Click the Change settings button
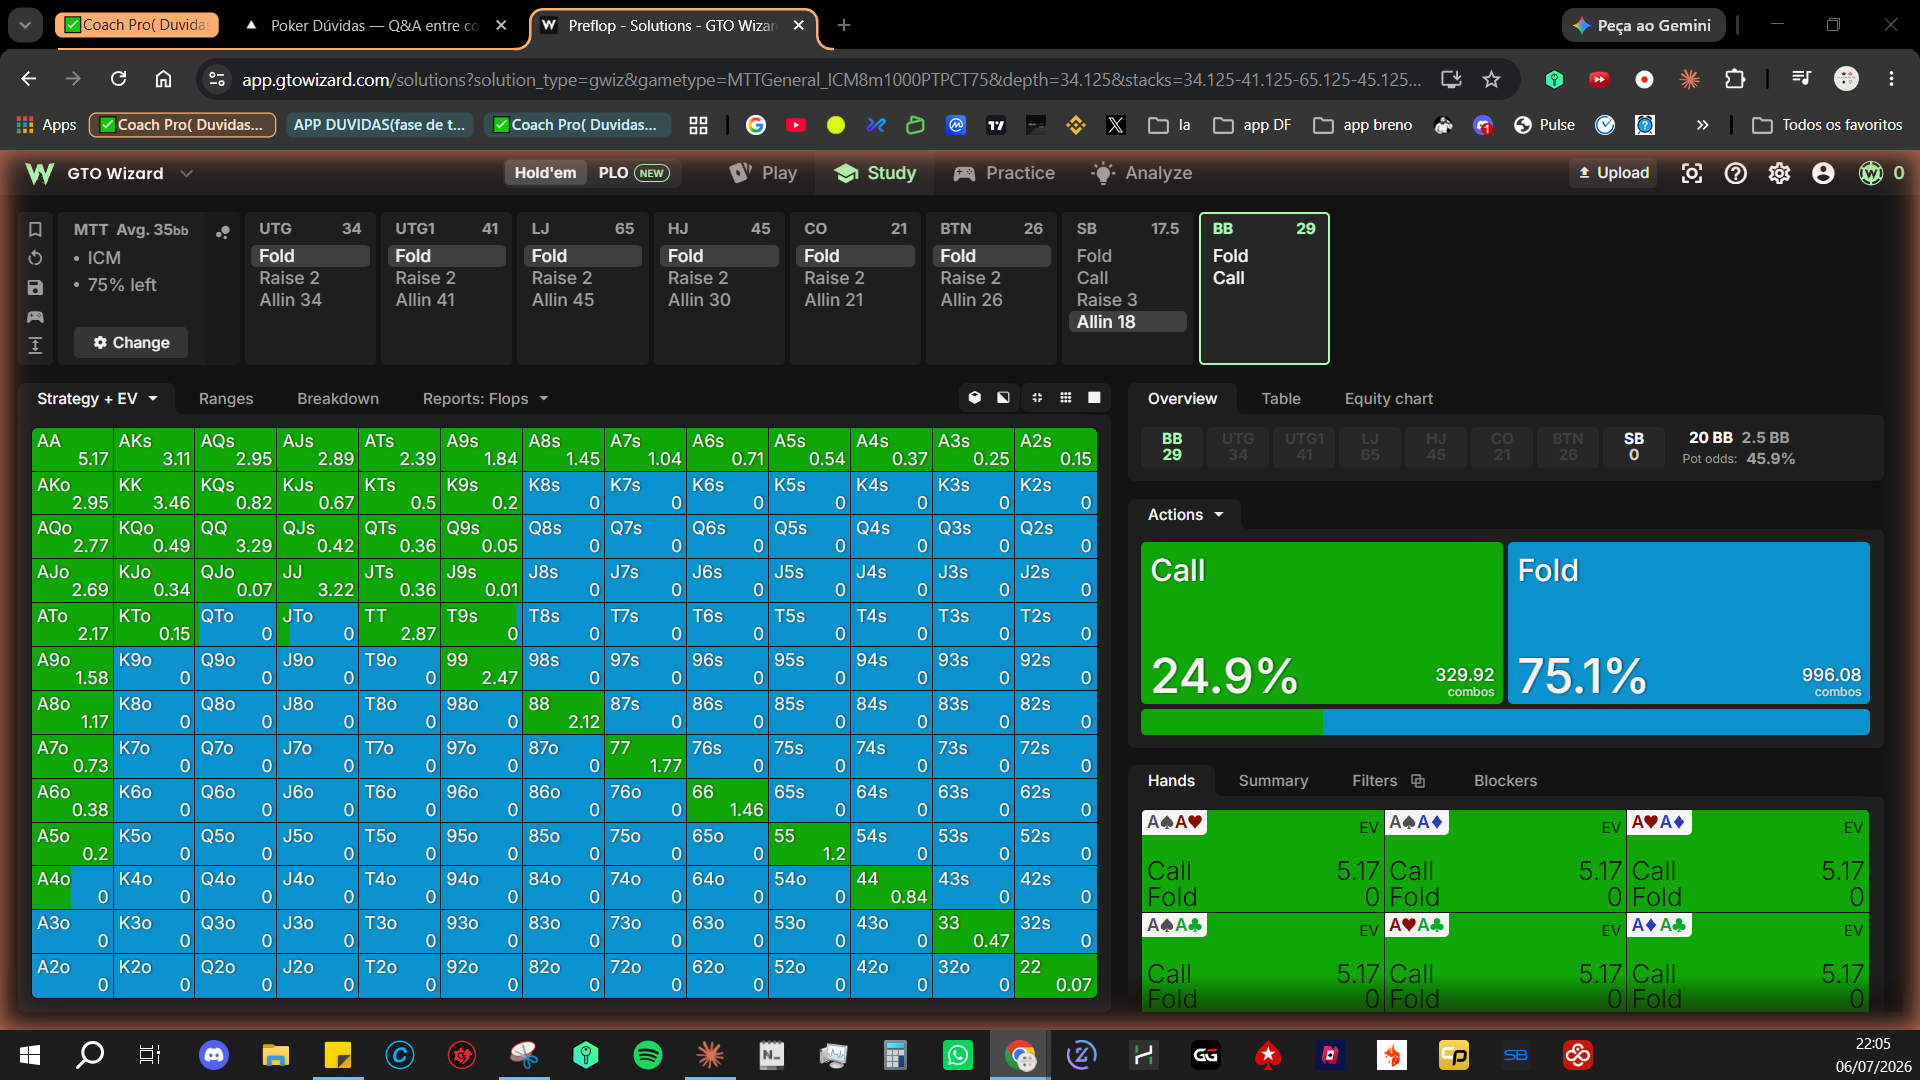Viewport: 1920px width, 1080px height. pyautogui.click(x=131, y=343)
